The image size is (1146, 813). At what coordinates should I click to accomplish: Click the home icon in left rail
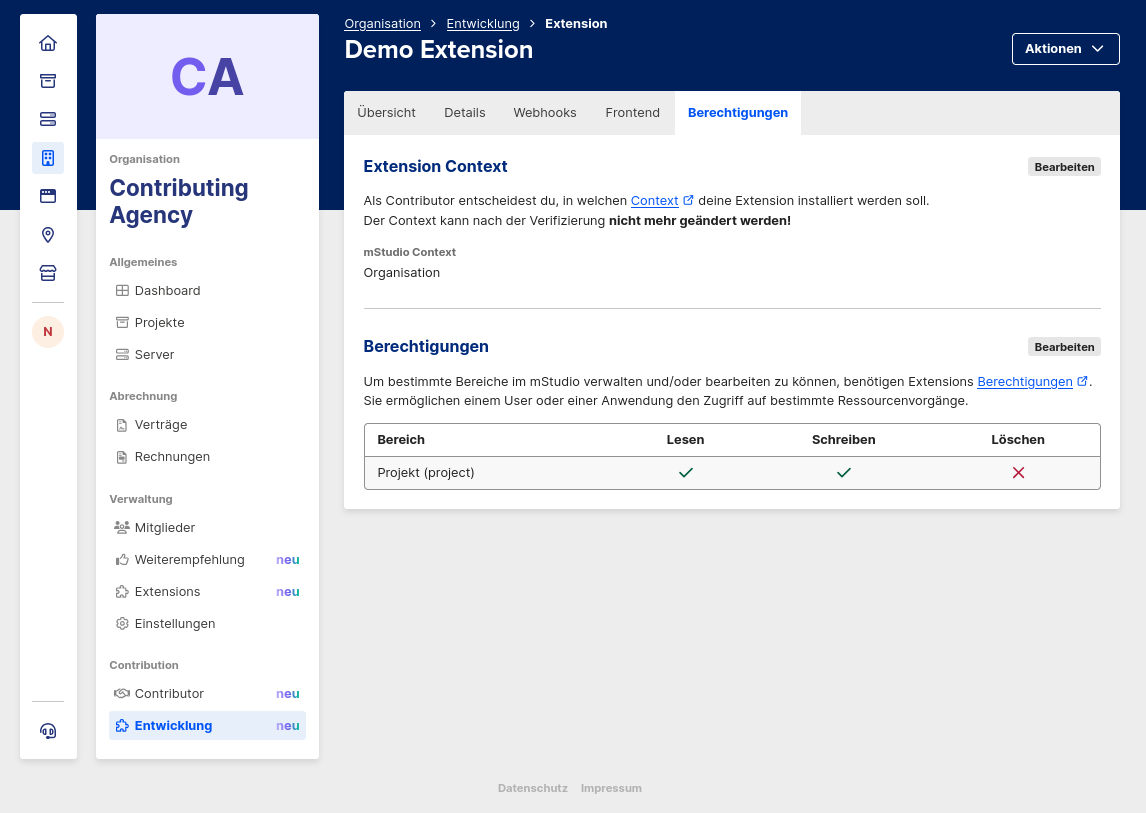click(x=48, y=43)
